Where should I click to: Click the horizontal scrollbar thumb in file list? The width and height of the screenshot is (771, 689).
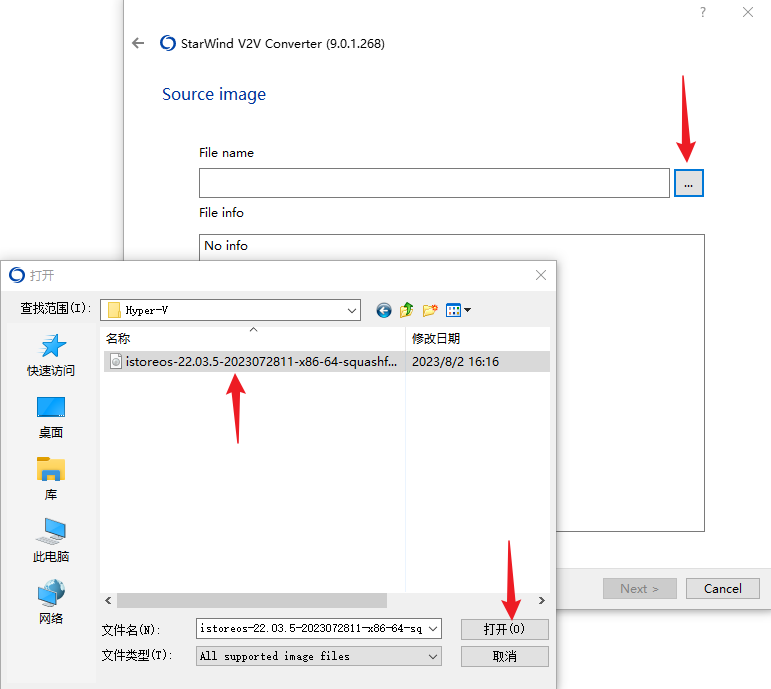click(x=252, y=600)
